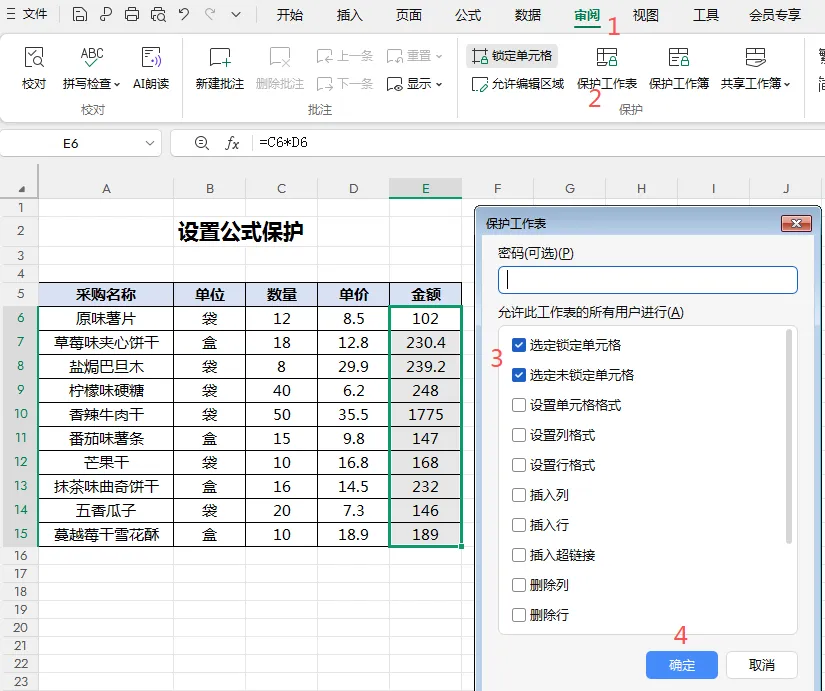This screenshot has width=825, height=691.
Task: Open the 工具 tab
Action: [x=706, y=15]
